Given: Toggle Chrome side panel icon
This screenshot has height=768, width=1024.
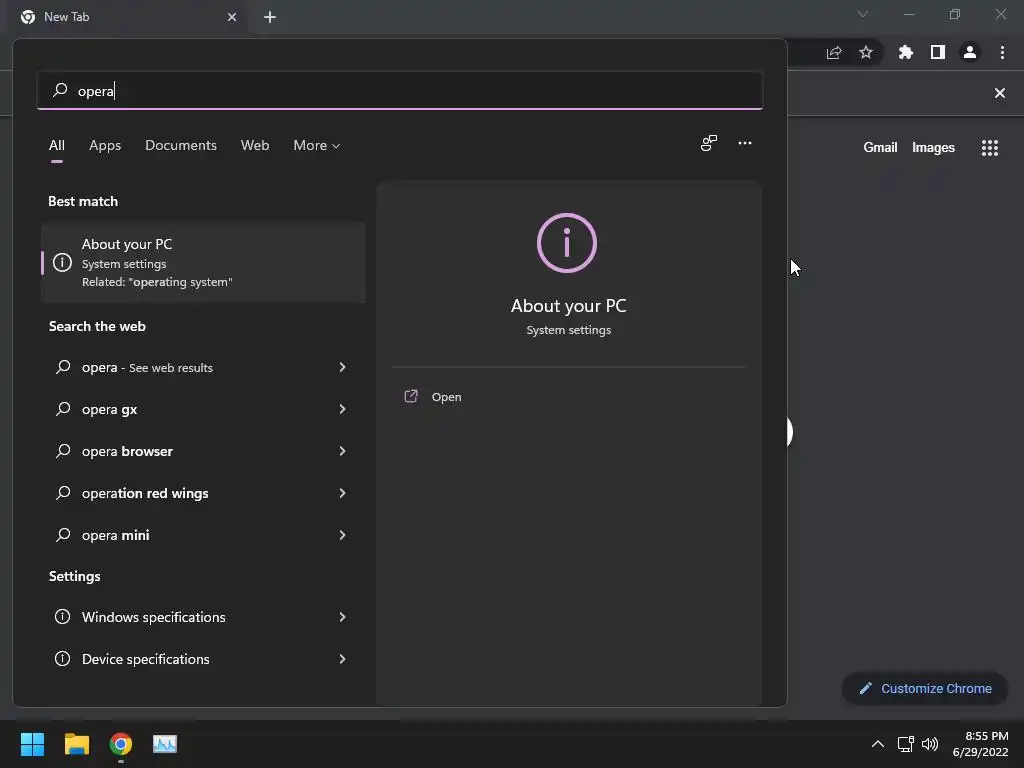Looking at the screenshot, I should tap(937, 52).
